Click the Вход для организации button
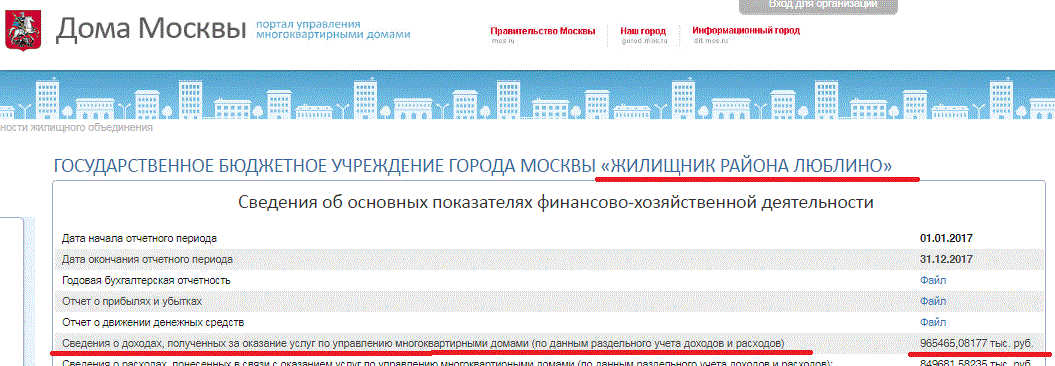 (x=818, y=5)
